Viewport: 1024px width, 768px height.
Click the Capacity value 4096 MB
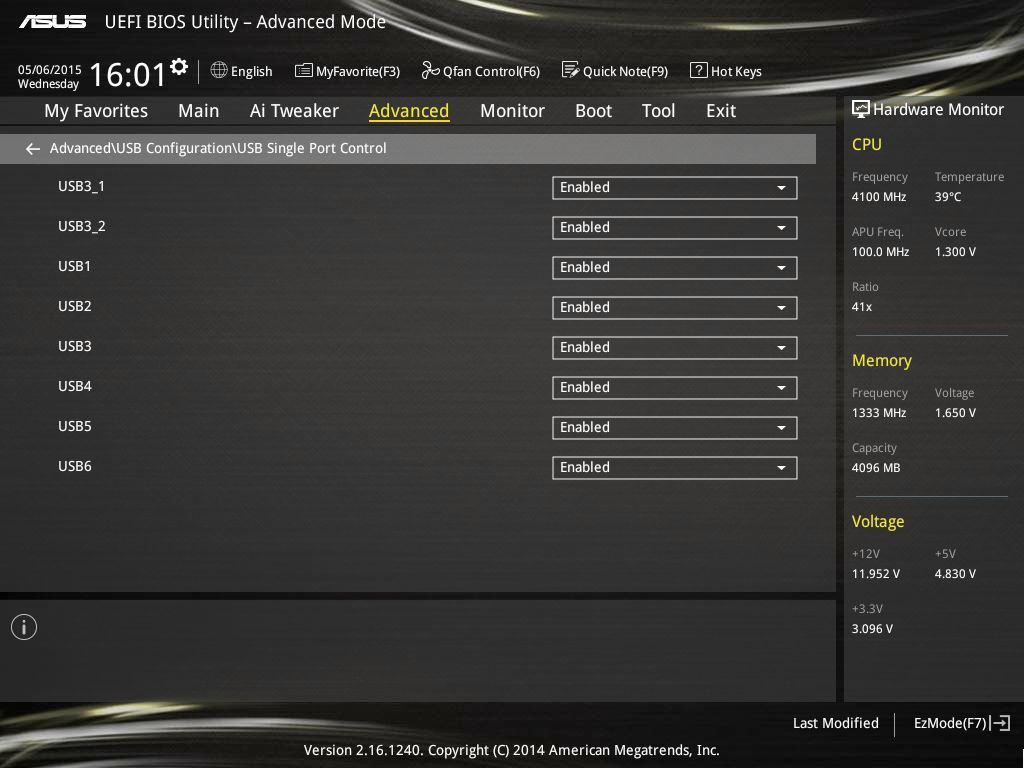tap(876, 468)
